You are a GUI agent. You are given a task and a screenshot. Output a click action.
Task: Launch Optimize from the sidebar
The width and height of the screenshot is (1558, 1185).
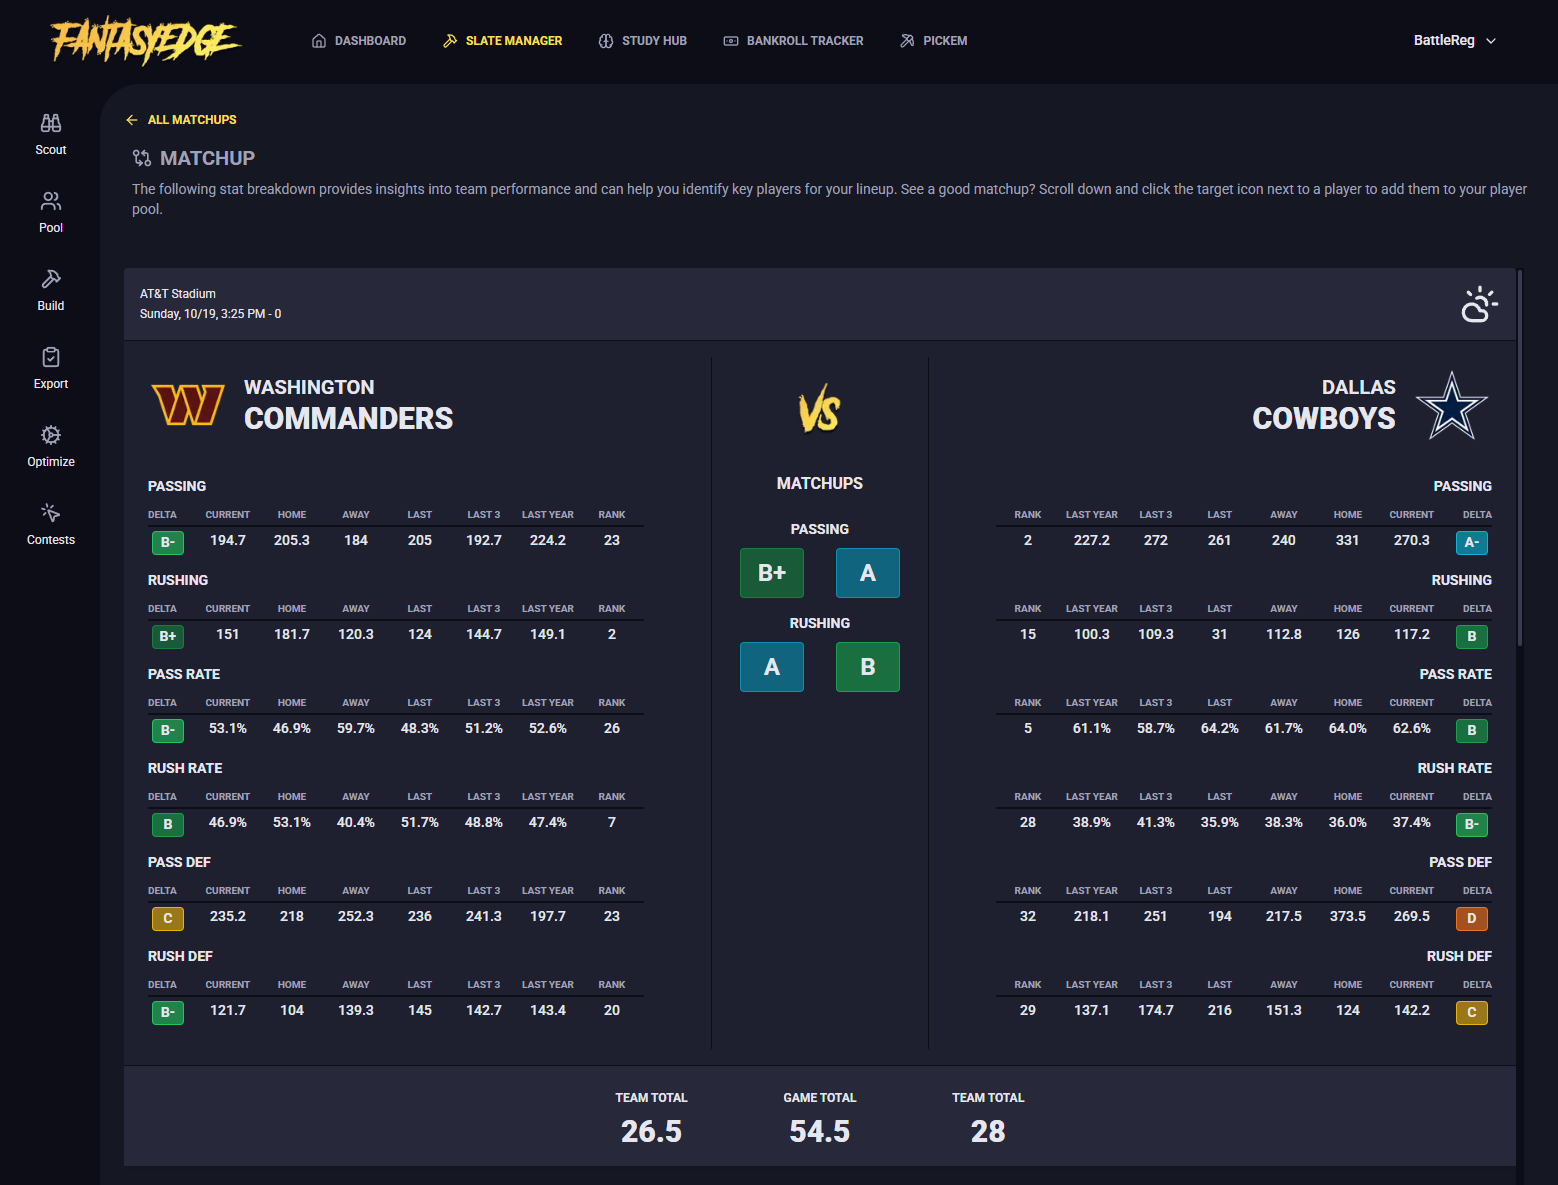tap(51, 447)
